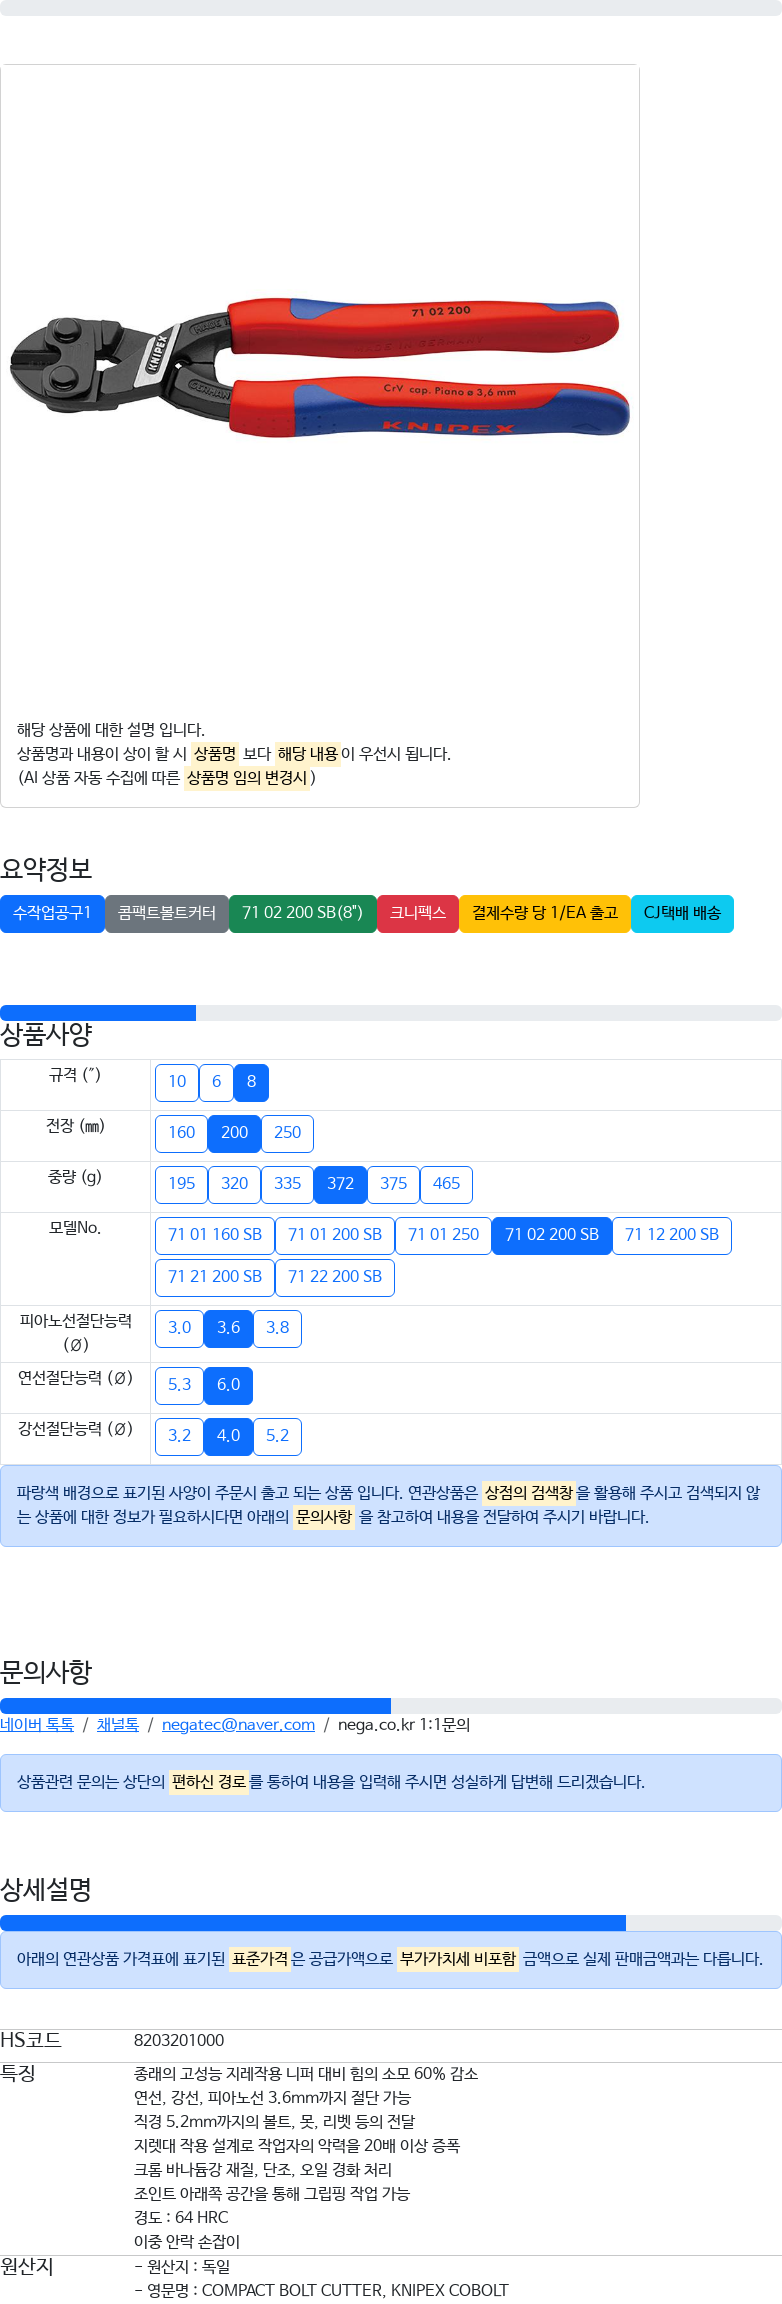The image size is (782, 2304).
Task: Click the Knipex bolt cutter product image
Action: [x=320, y=369]
